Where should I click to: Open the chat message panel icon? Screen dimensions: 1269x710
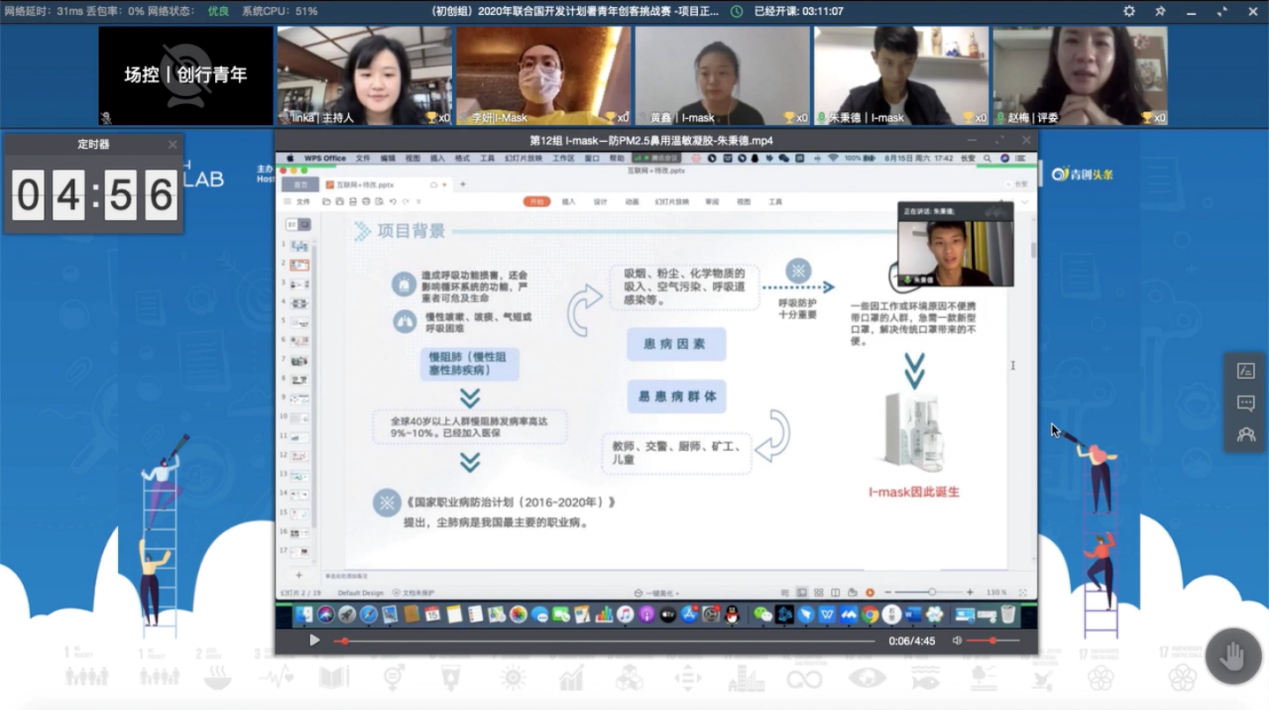point(1245,403)
